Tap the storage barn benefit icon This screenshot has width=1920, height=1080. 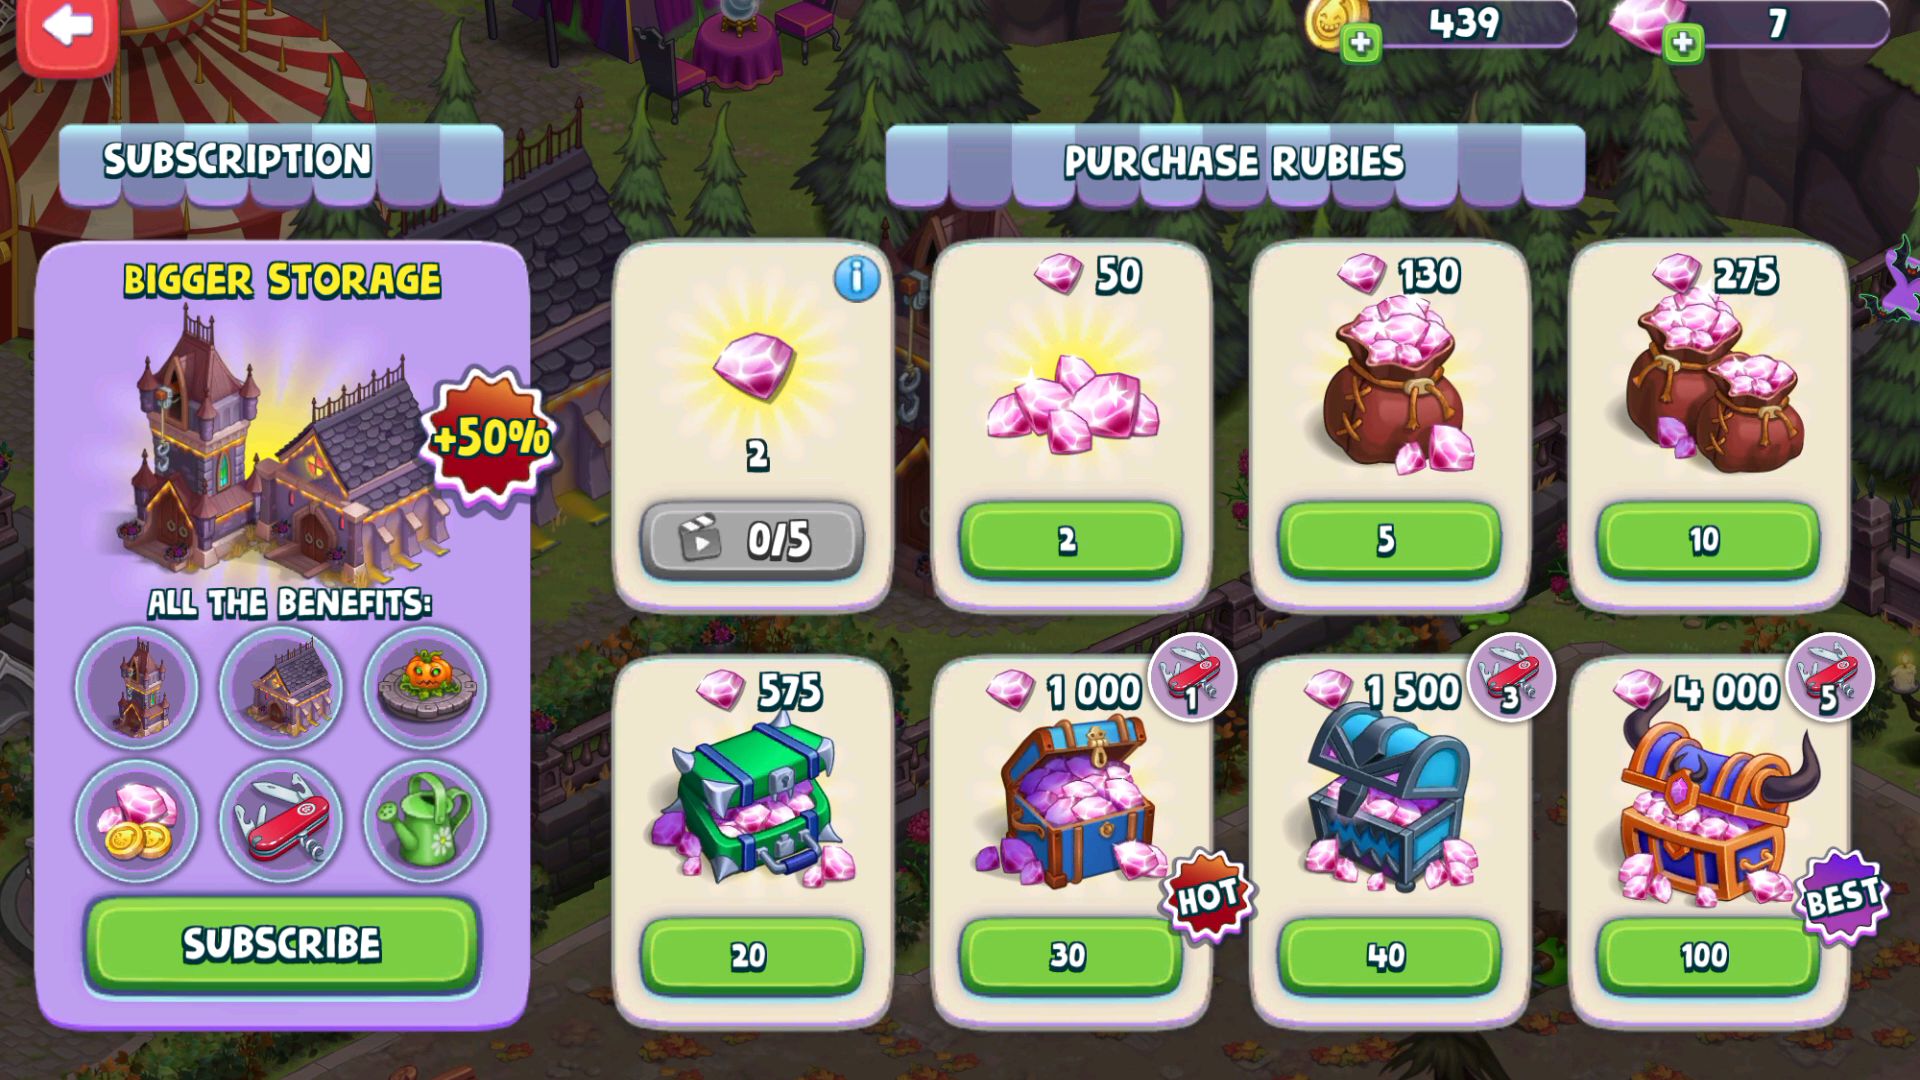(281, 688)
